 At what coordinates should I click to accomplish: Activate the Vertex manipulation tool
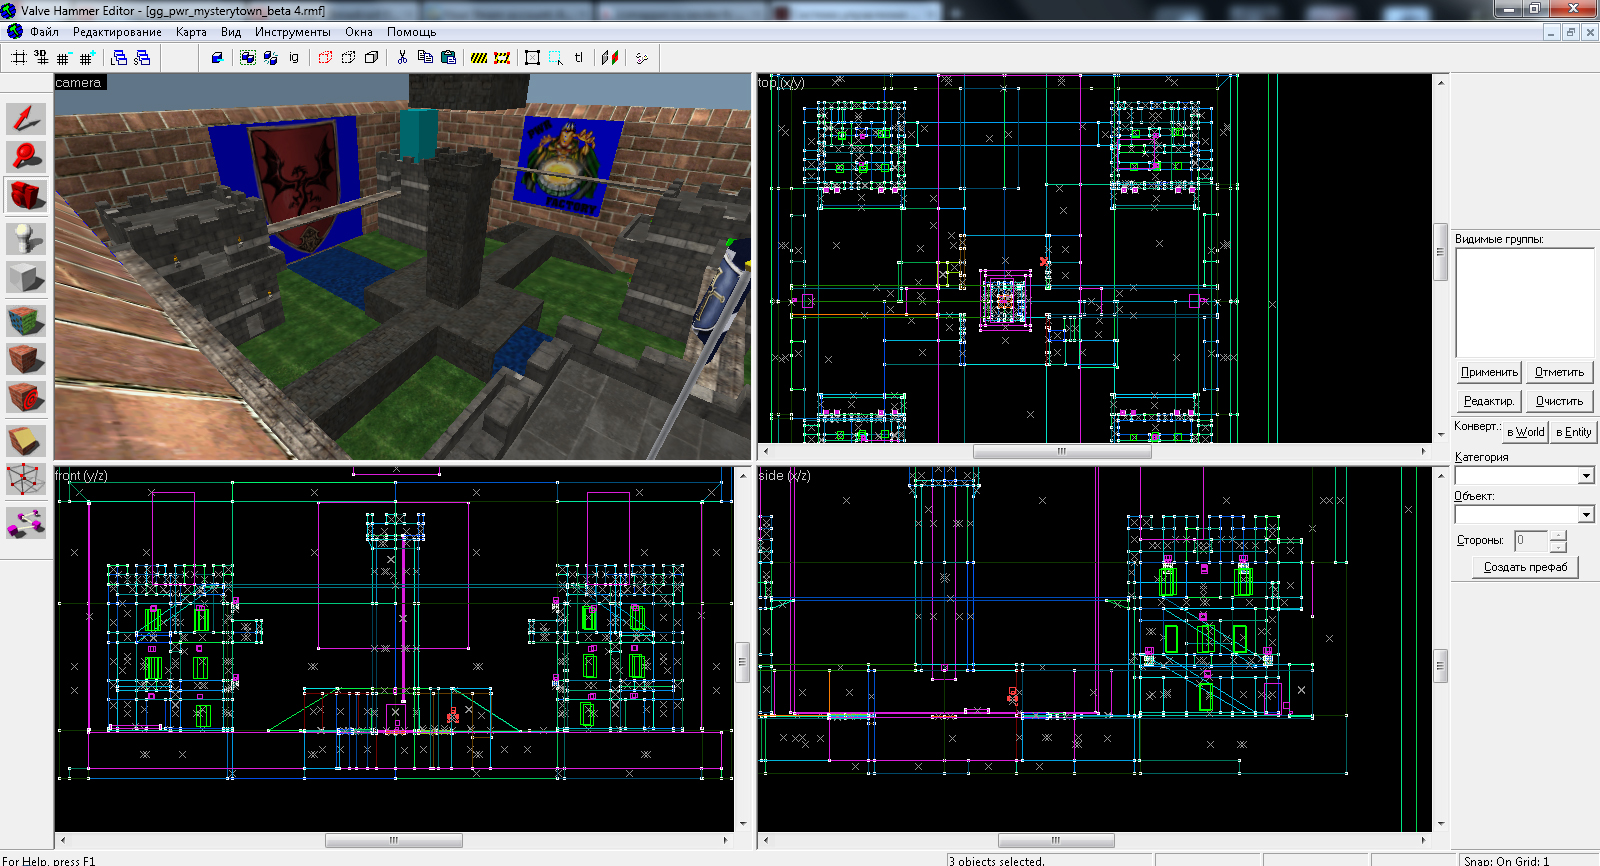[x=26, y=480]
